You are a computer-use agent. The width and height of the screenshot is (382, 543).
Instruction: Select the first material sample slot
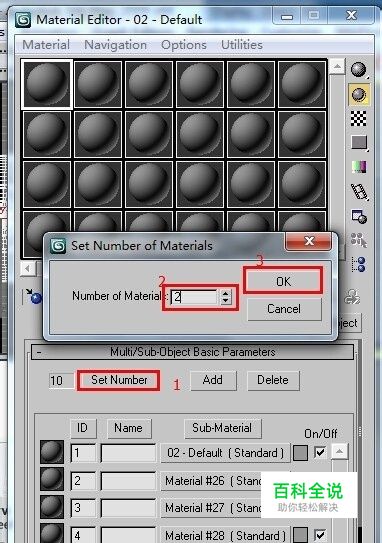[47, 84]
